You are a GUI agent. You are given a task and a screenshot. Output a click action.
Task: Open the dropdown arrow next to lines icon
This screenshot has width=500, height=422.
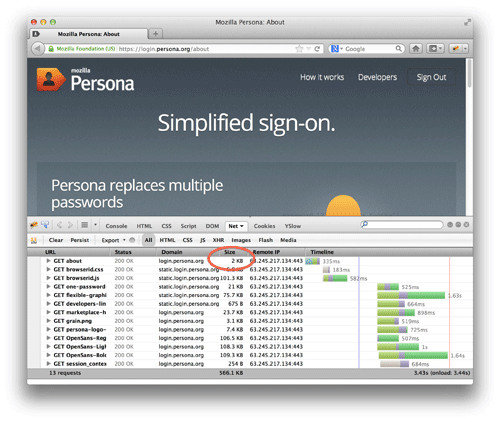[95, 225]
